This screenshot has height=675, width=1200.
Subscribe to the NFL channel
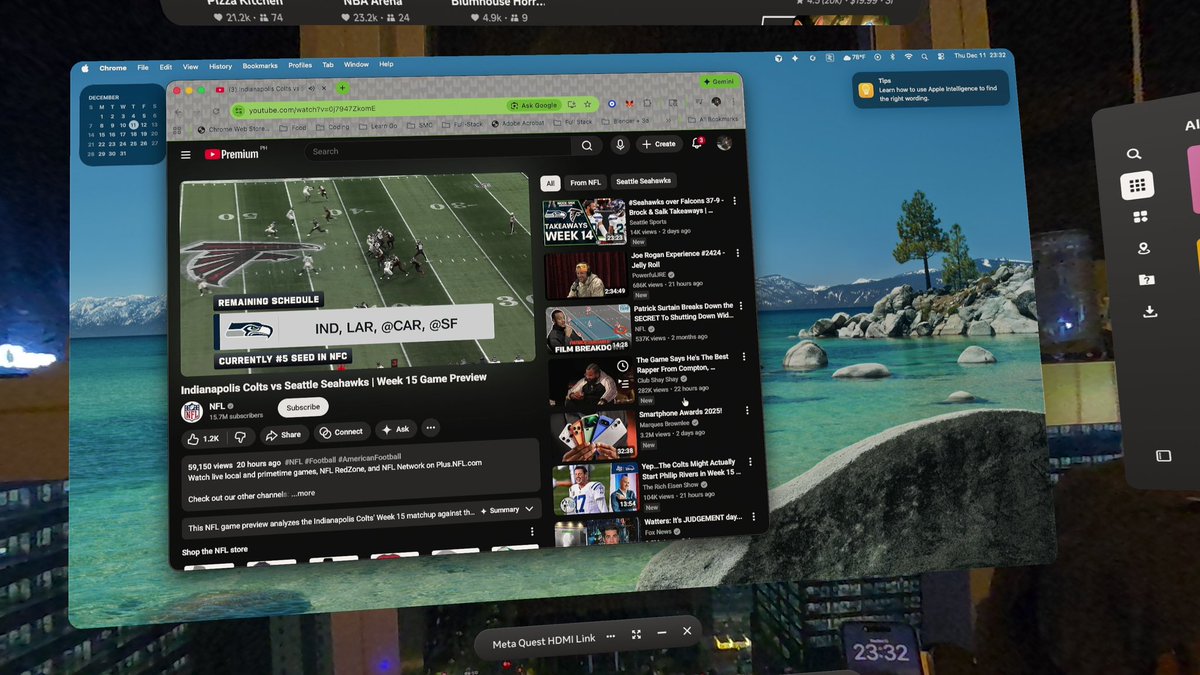click(x=303, y=407)
